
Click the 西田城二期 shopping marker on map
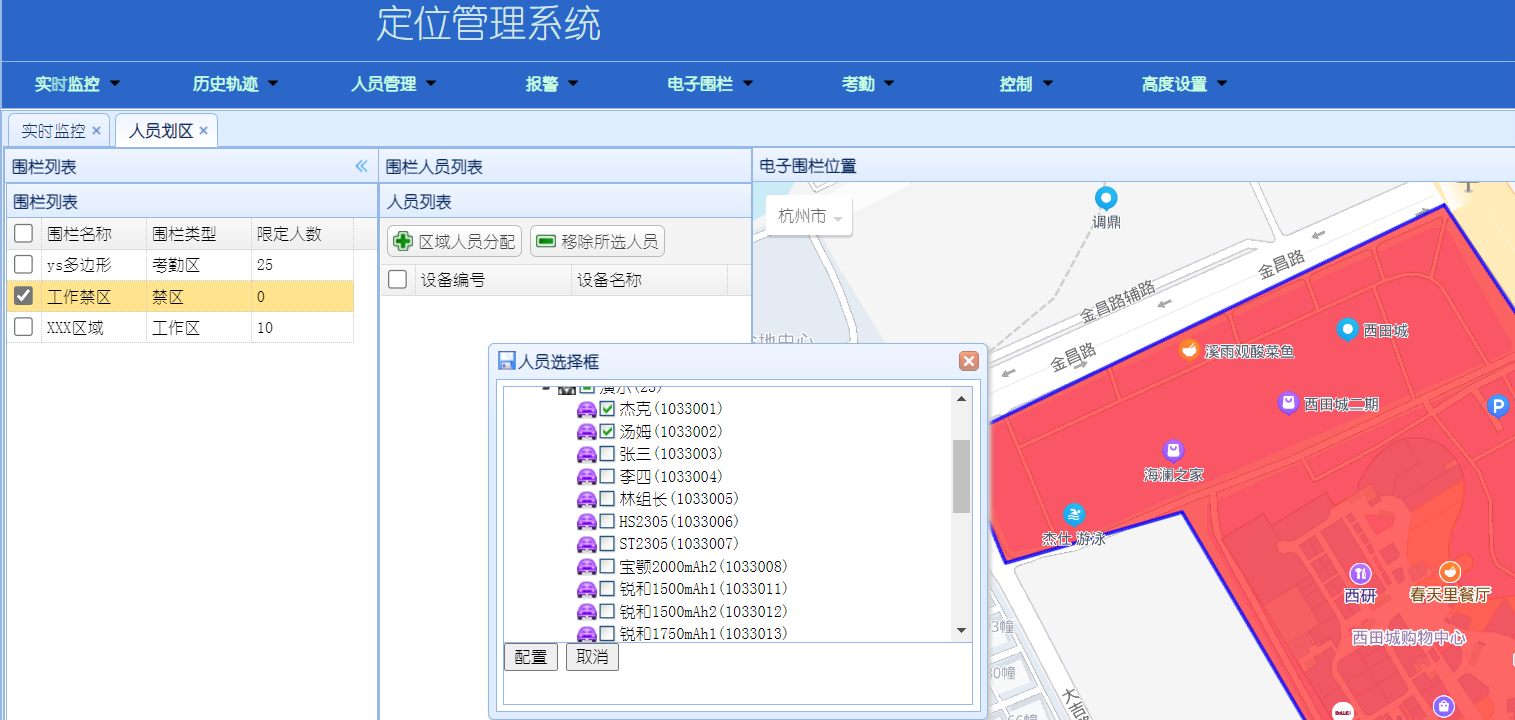1288,403
